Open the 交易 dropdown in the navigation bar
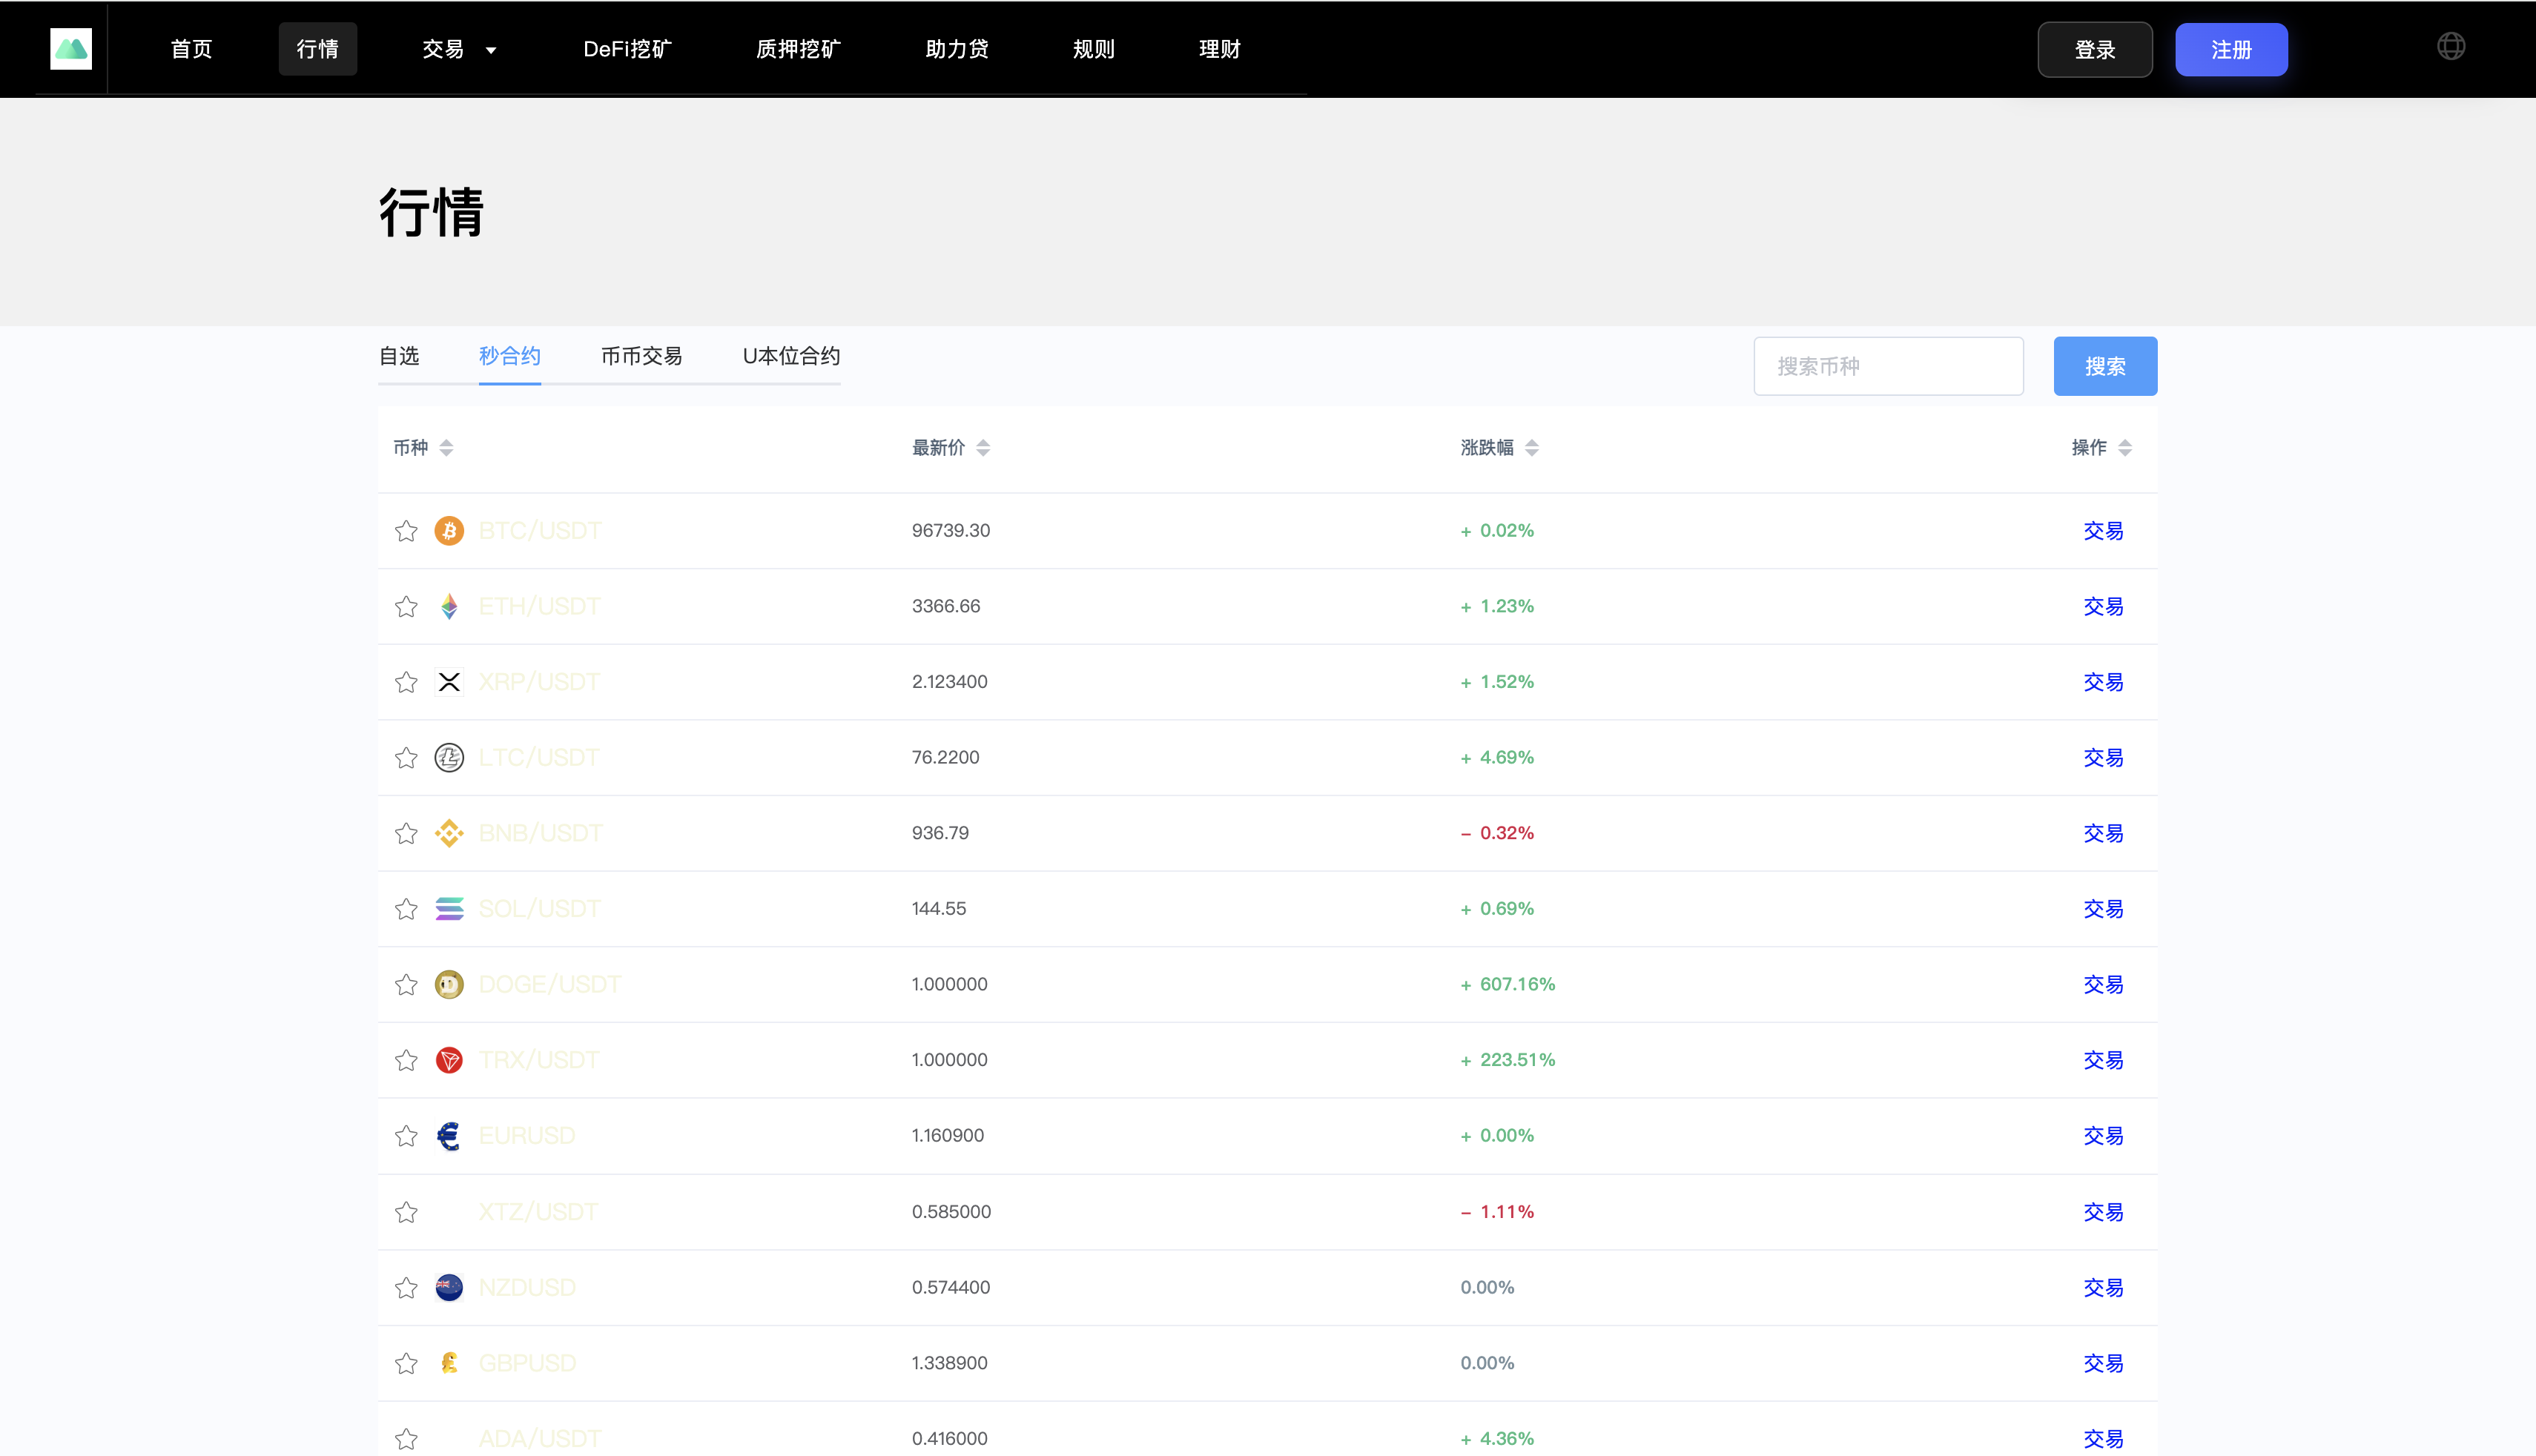 (x=460, y=49)
